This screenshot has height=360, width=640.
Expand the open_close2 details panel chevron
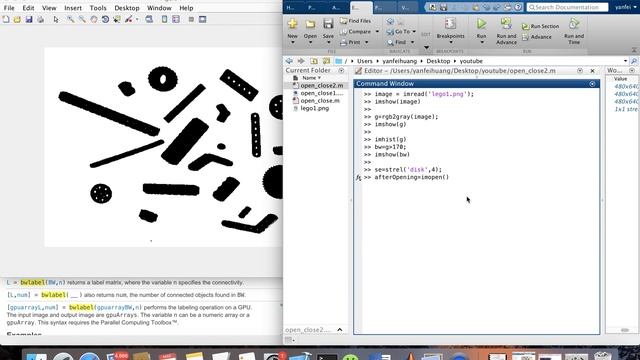340,329
